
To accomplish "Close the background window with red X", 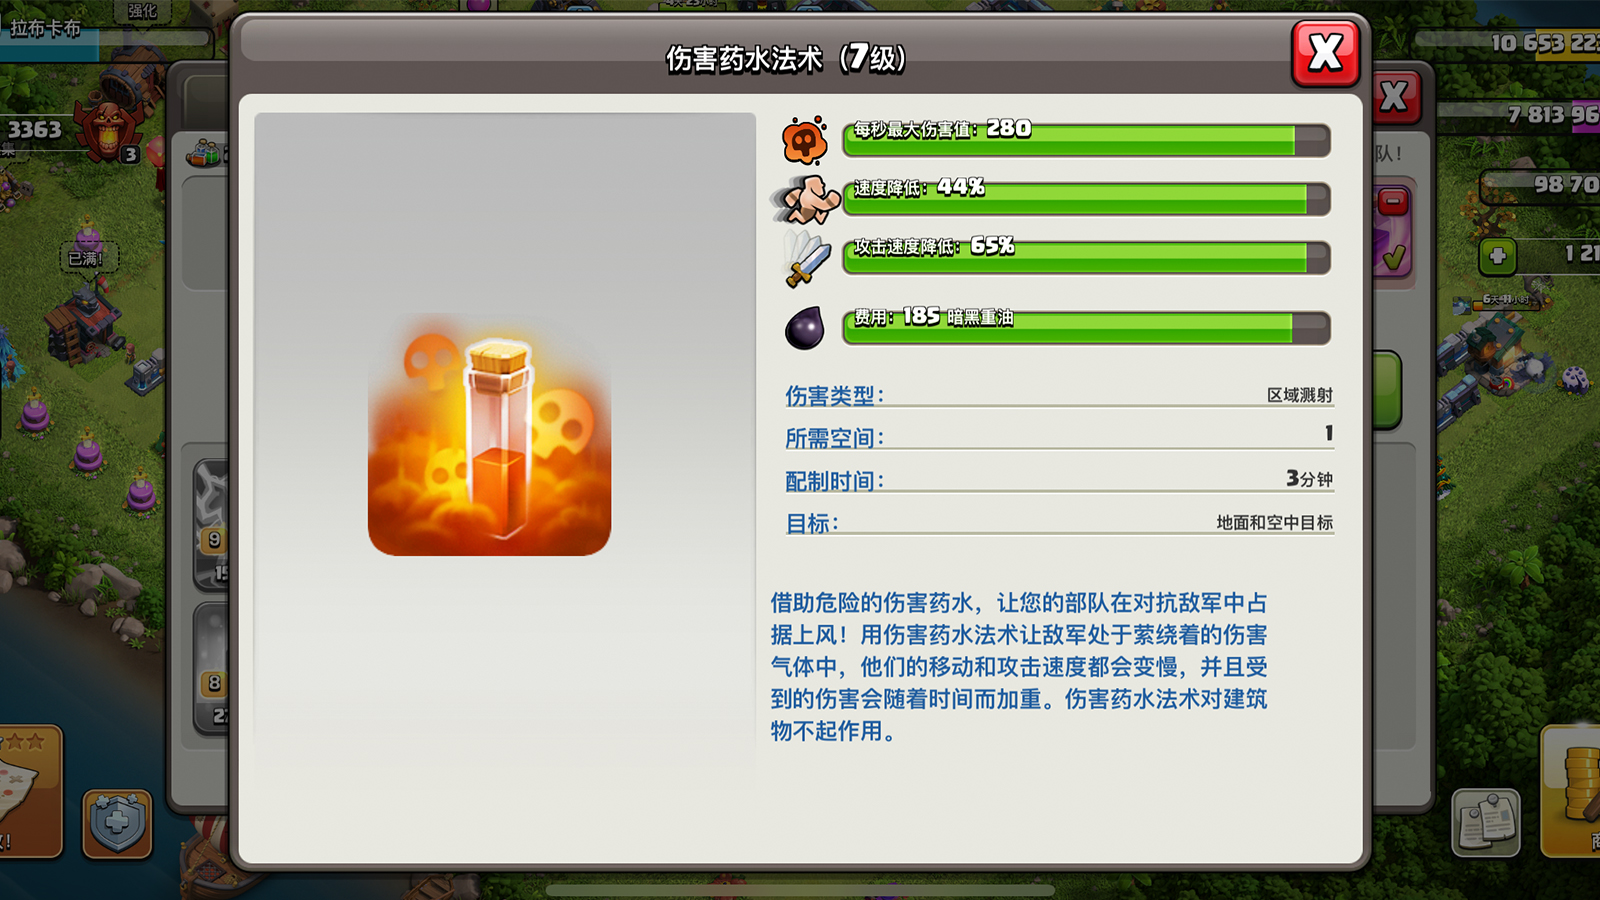I will [1395, 97].
